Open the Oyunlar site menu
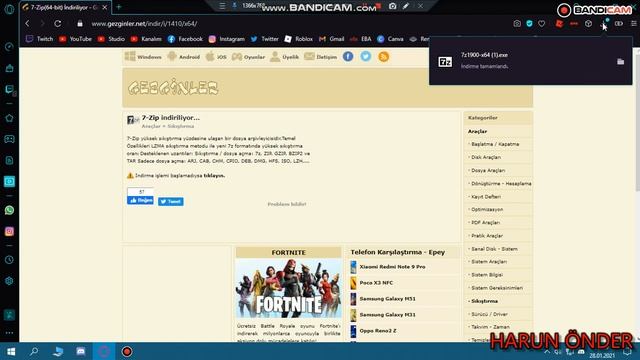The image size is (640, 360). coord(248,57)
